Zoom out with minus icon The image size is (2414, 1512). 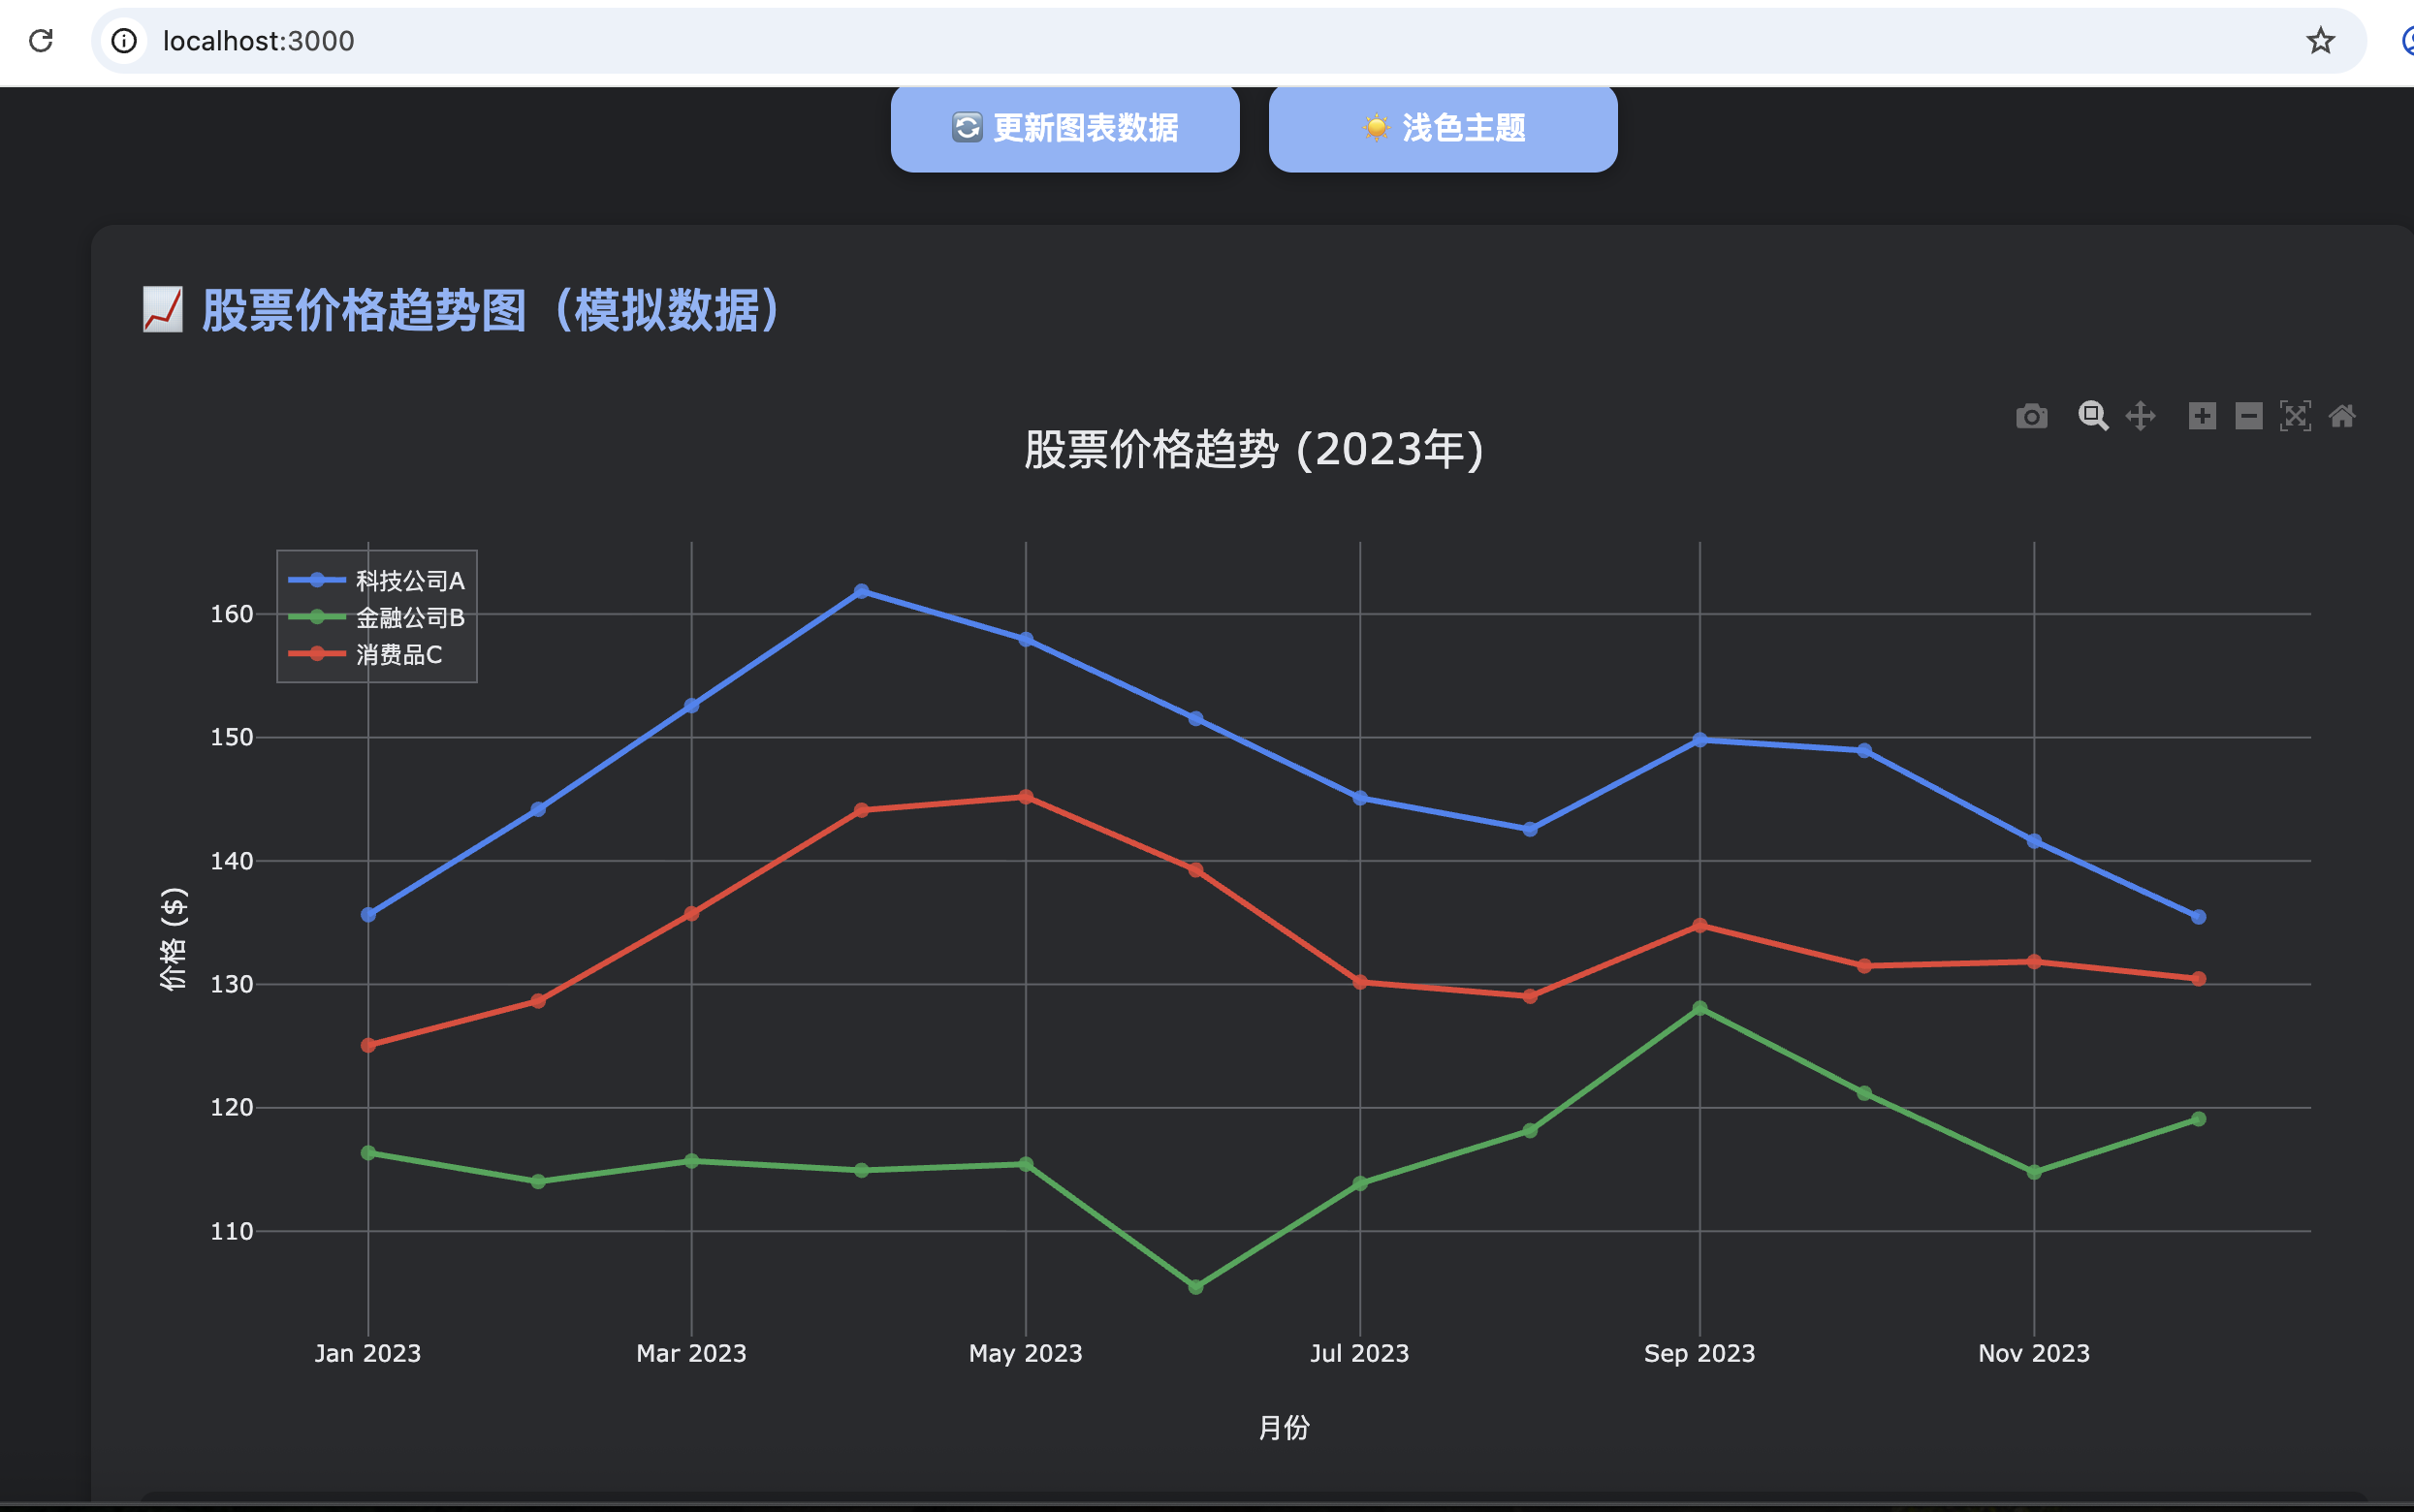pyautogui.click(x=2249, y=416)
